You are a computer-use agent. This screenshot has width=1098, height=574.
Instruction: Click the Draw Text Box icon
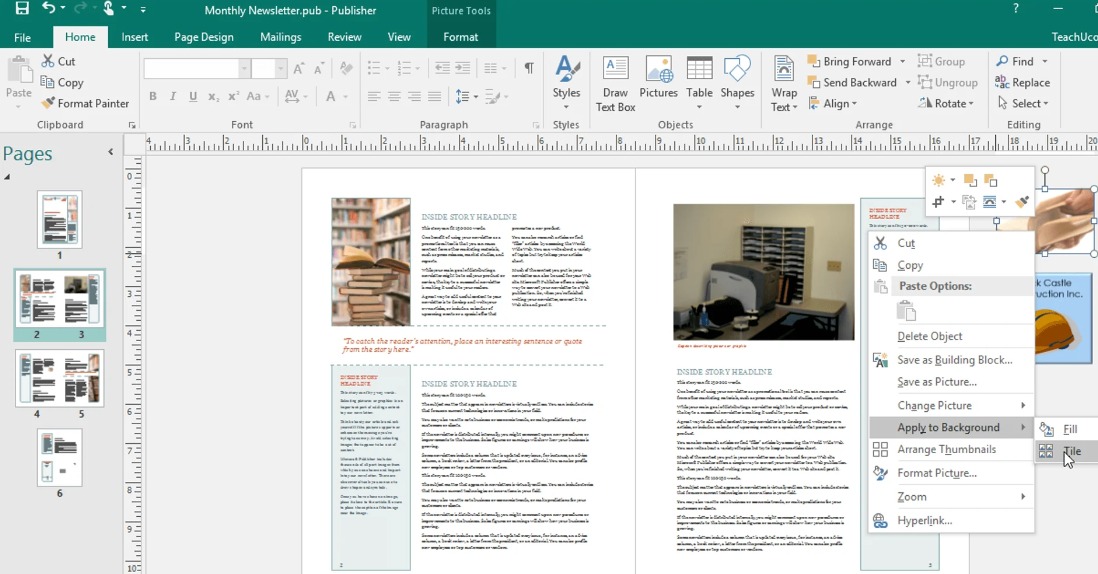(x=615, y=82)
